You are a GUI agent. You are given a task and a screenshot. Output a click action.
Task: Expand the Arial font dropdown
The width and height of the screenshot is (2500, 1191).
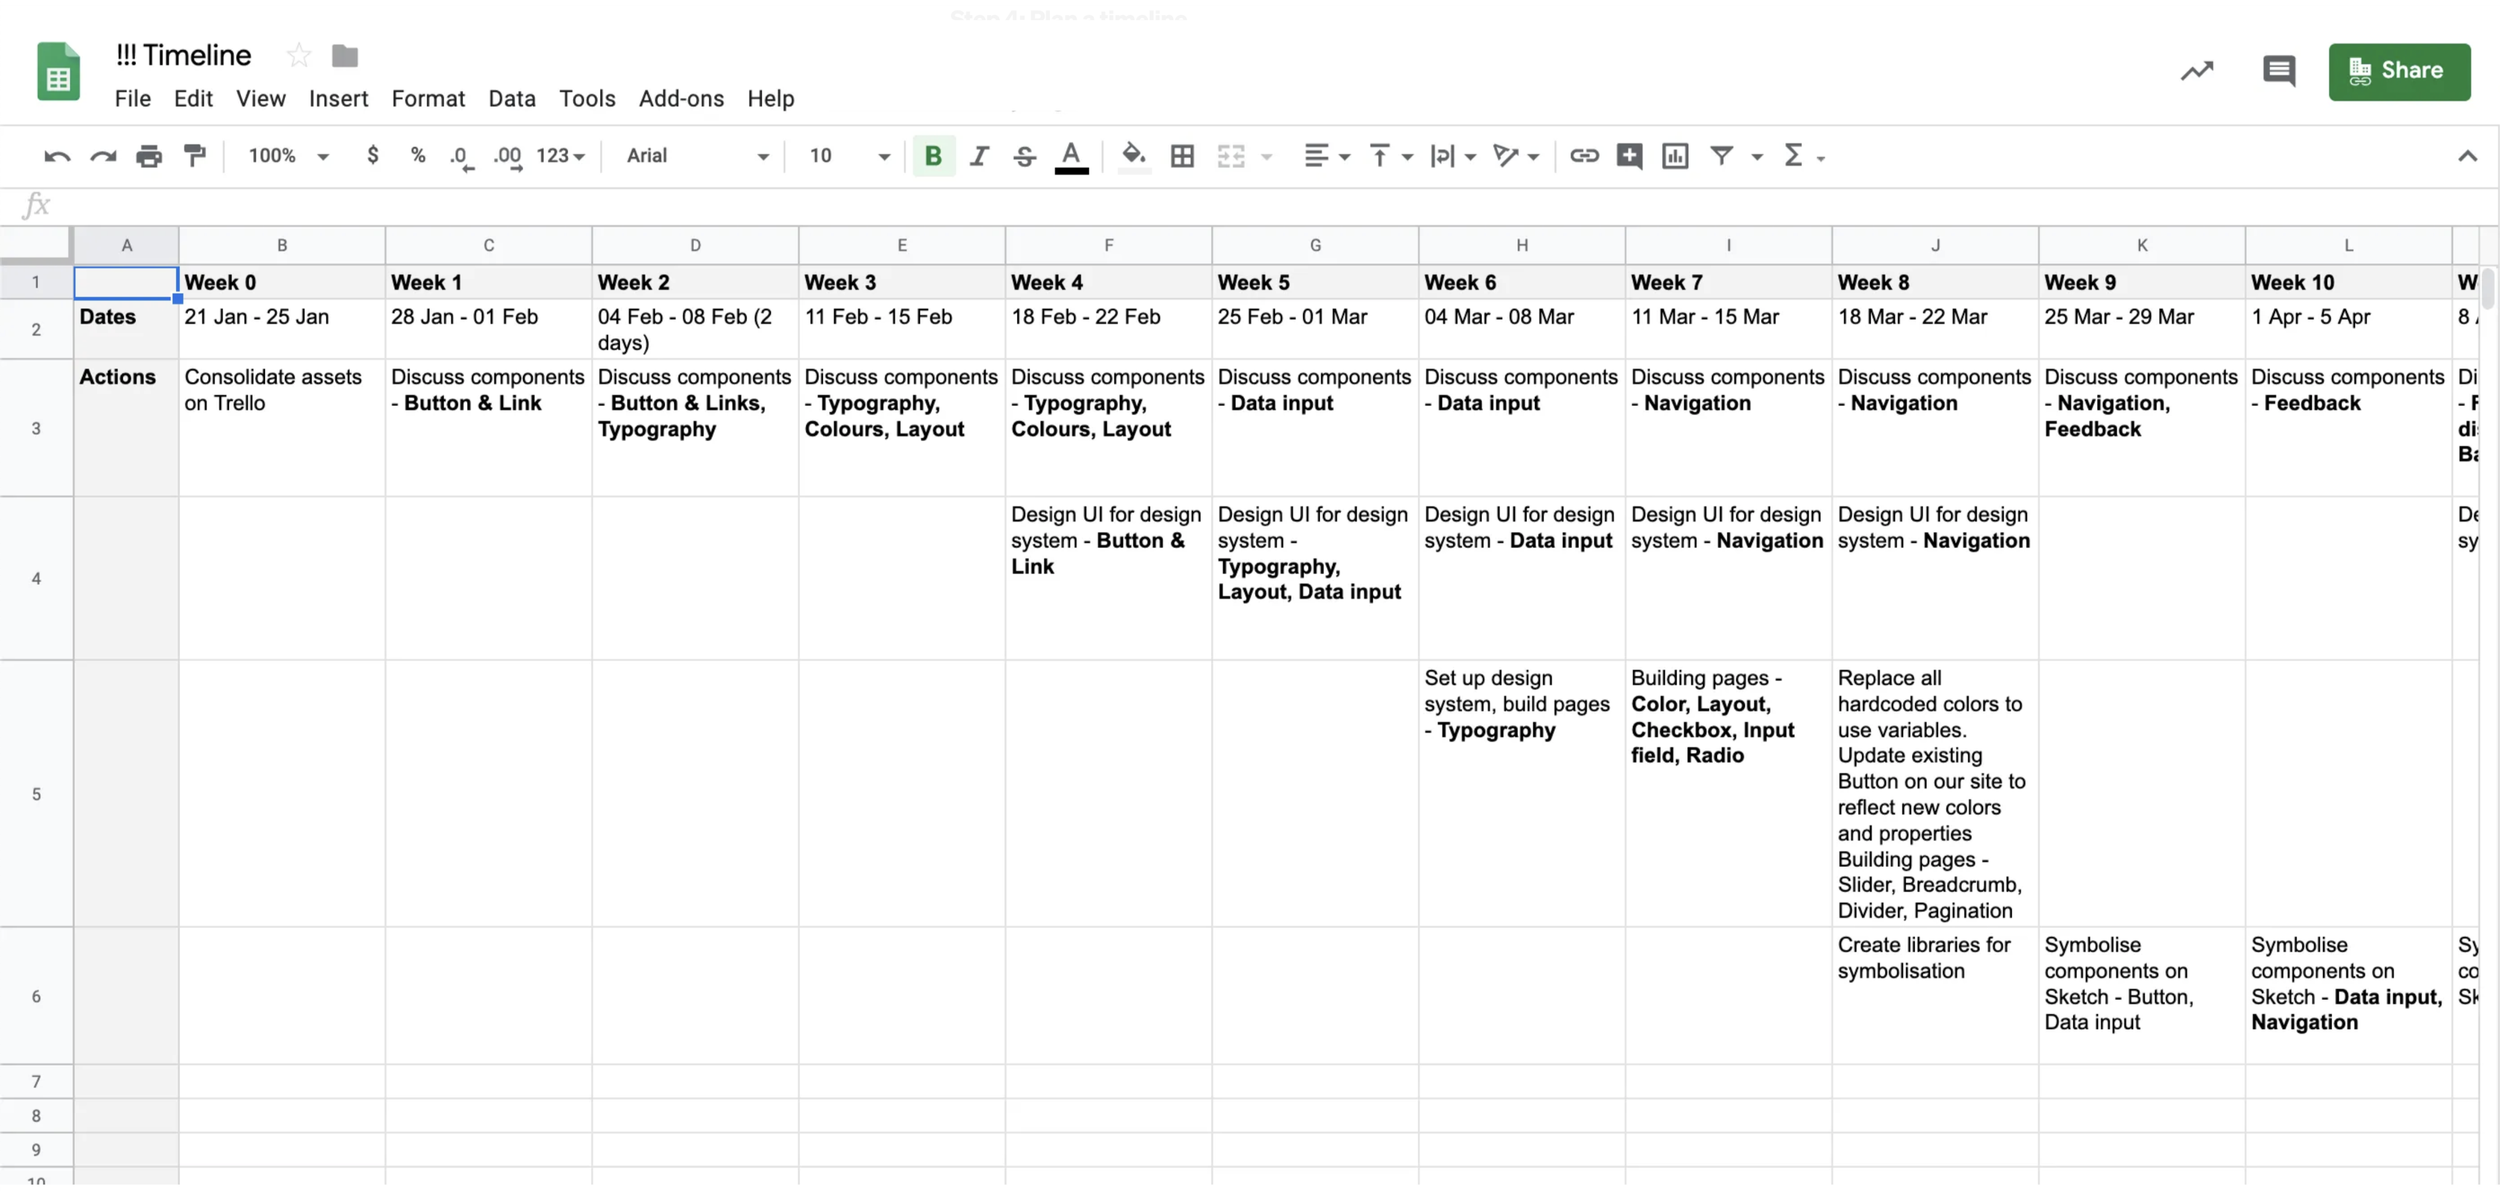click(697, 156)
